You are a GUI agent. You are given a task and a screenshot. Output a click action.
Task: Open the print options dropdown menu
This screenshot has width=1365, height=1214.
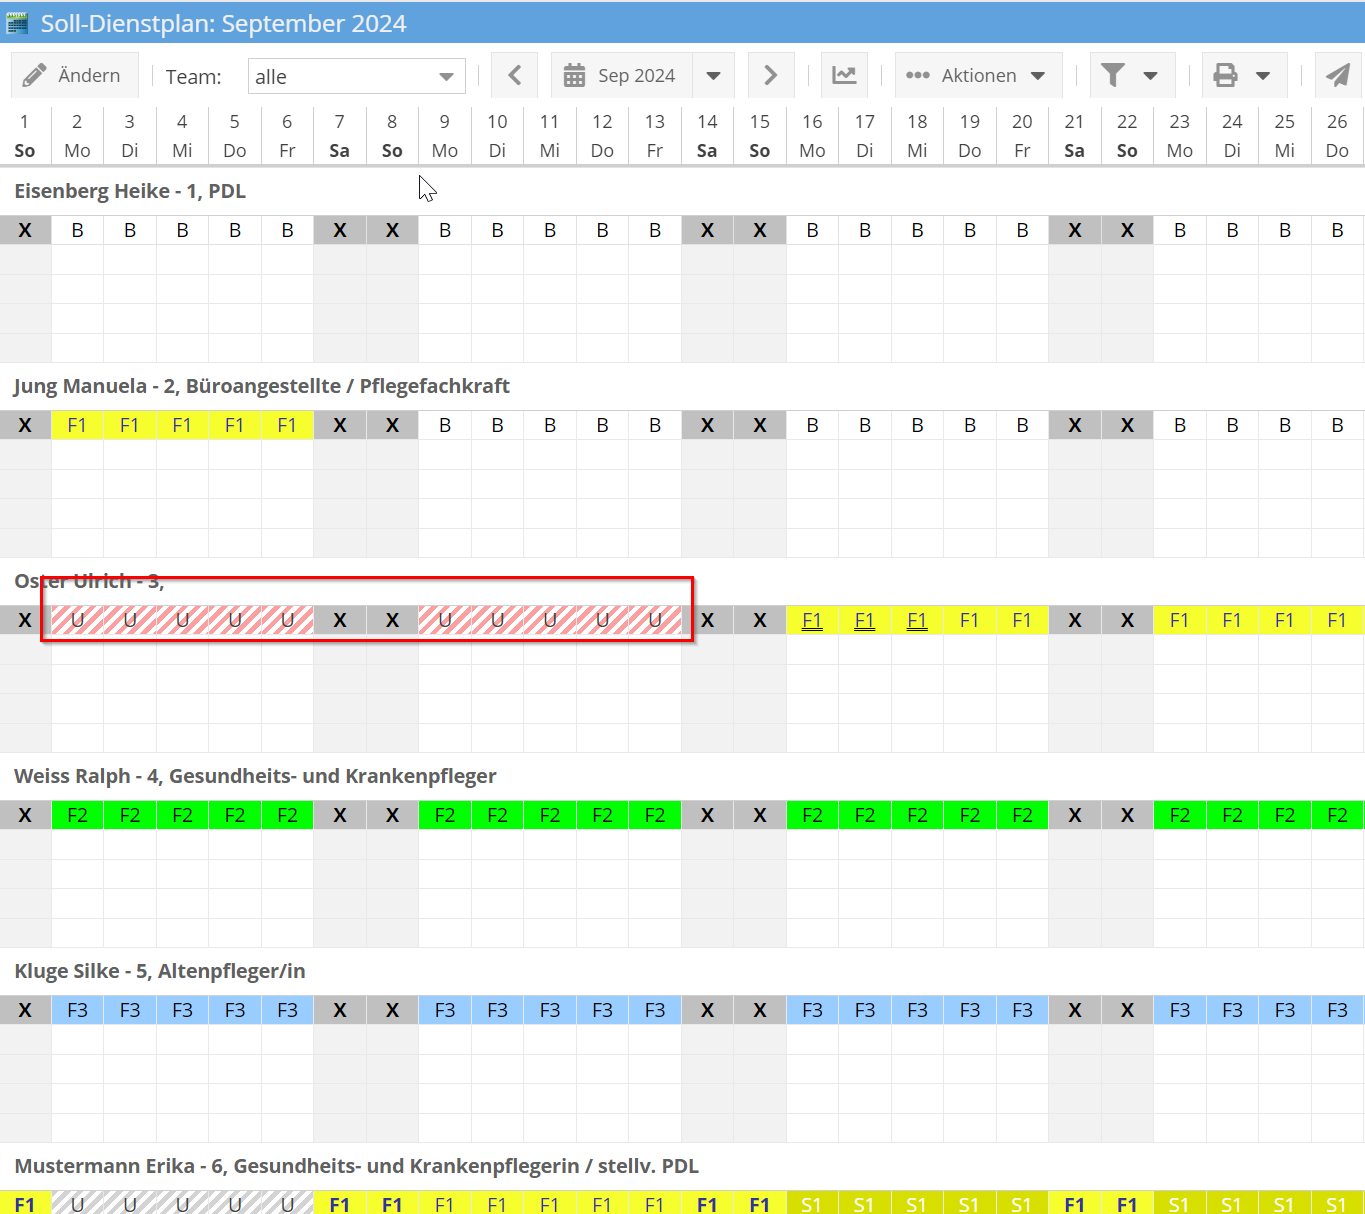pos(1265,74)
